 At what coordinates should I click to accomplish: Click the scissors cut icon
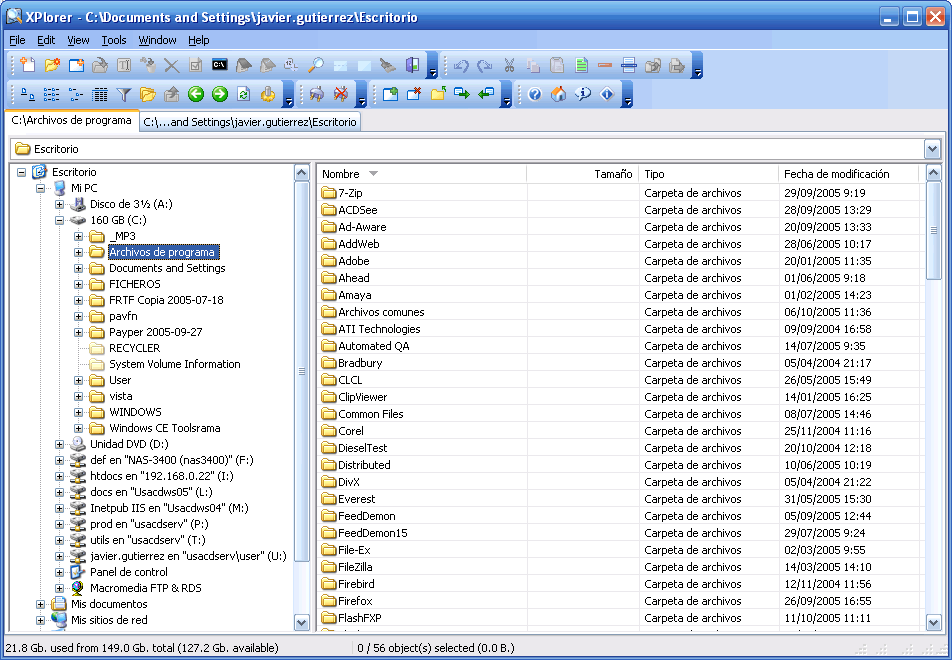click(509, 65)
